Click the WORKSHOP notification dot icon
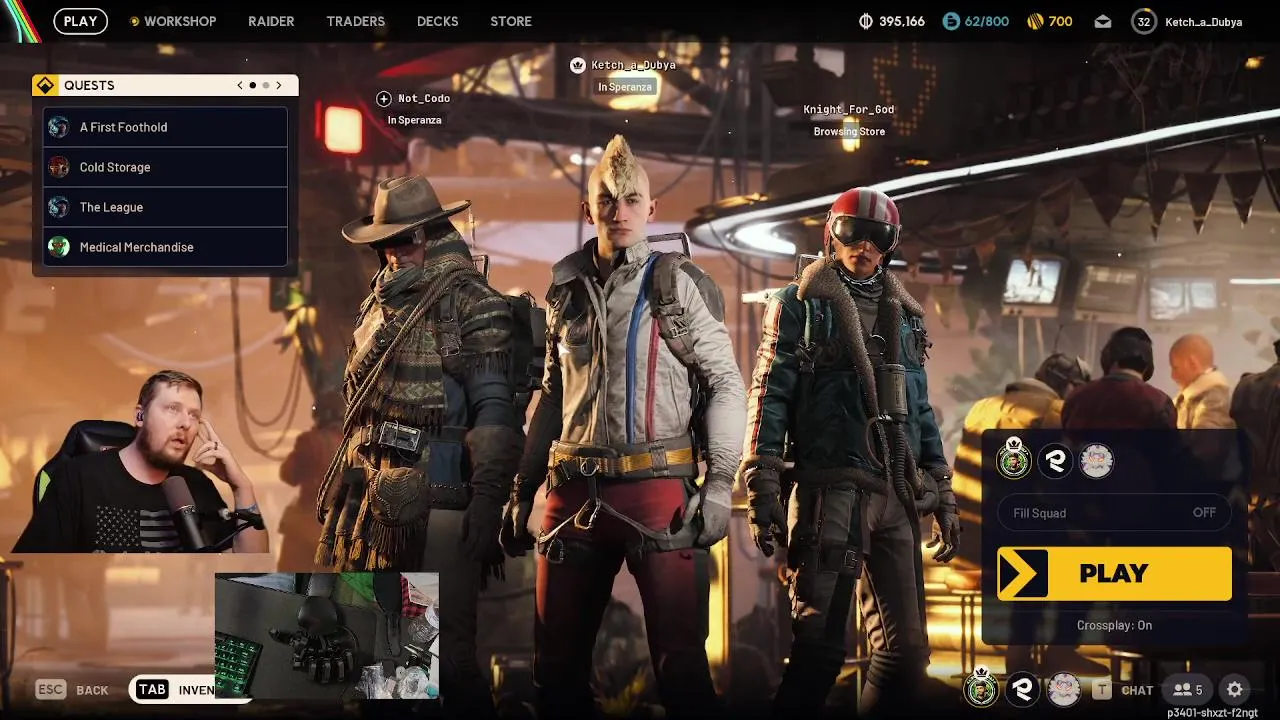Image resolution: width=1280 pixels, height=720 pixels. (x=135, y=21)
